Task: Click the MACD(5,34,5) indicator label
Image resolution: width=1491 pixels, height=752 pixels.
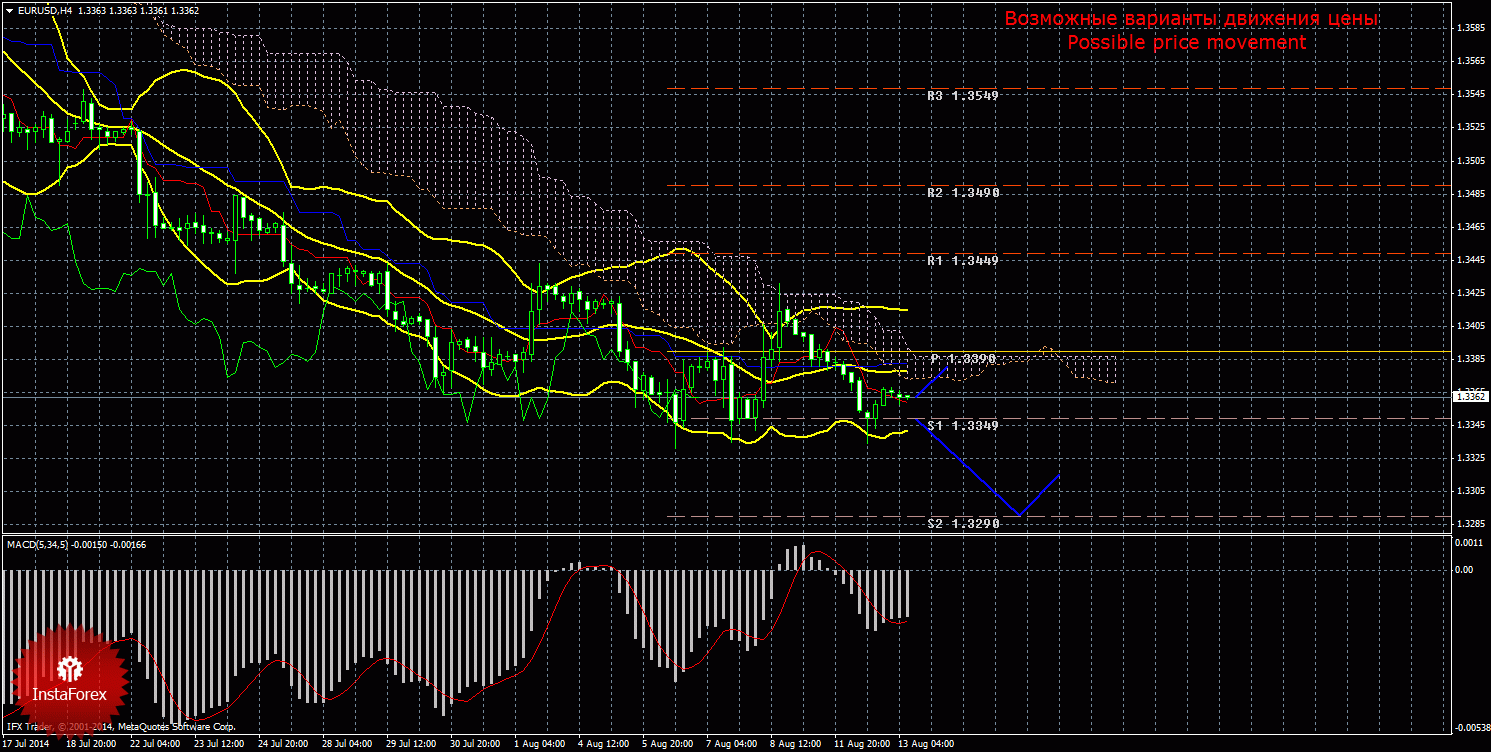Action: [40, 544]
